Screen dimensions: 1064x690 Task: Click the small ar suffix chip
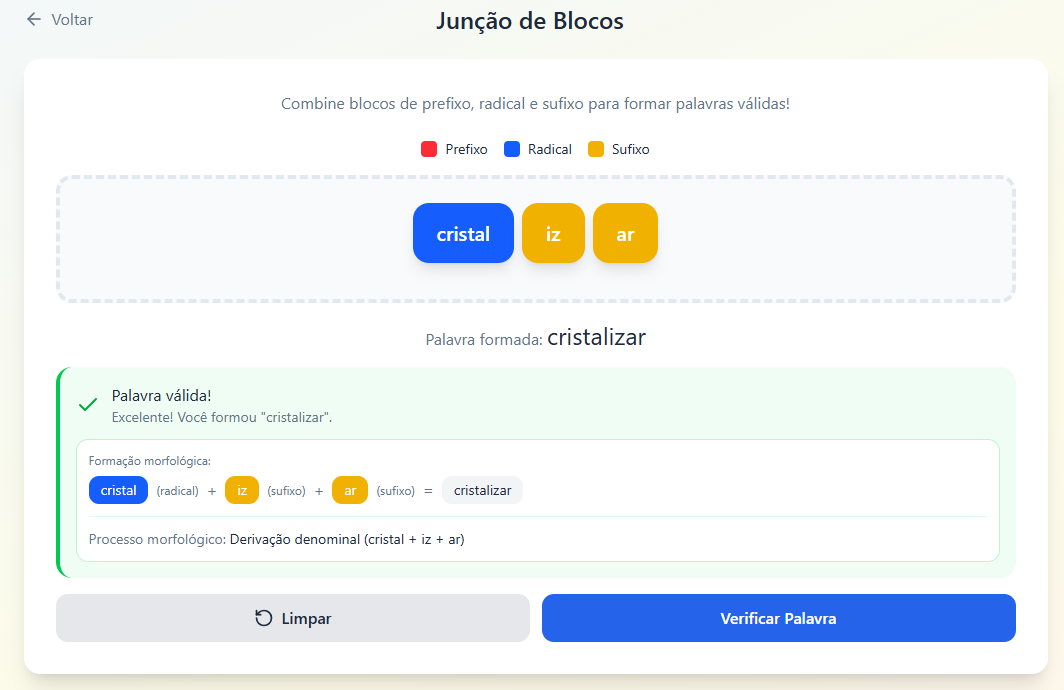point(349,491)
